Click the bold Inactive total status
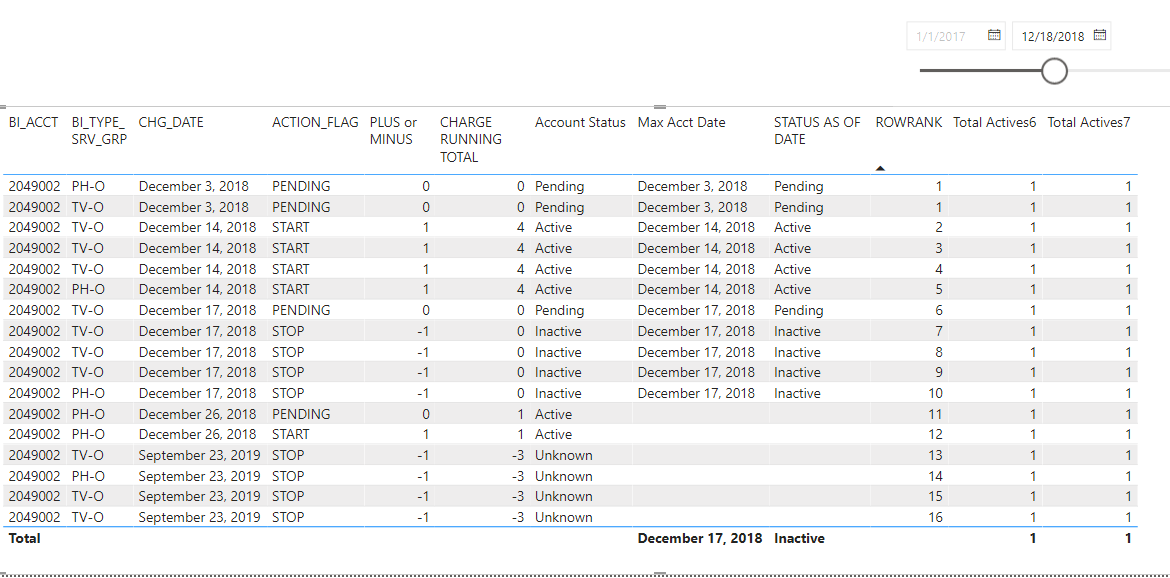This screenshot has width=1170, height=578. (799, 538)
